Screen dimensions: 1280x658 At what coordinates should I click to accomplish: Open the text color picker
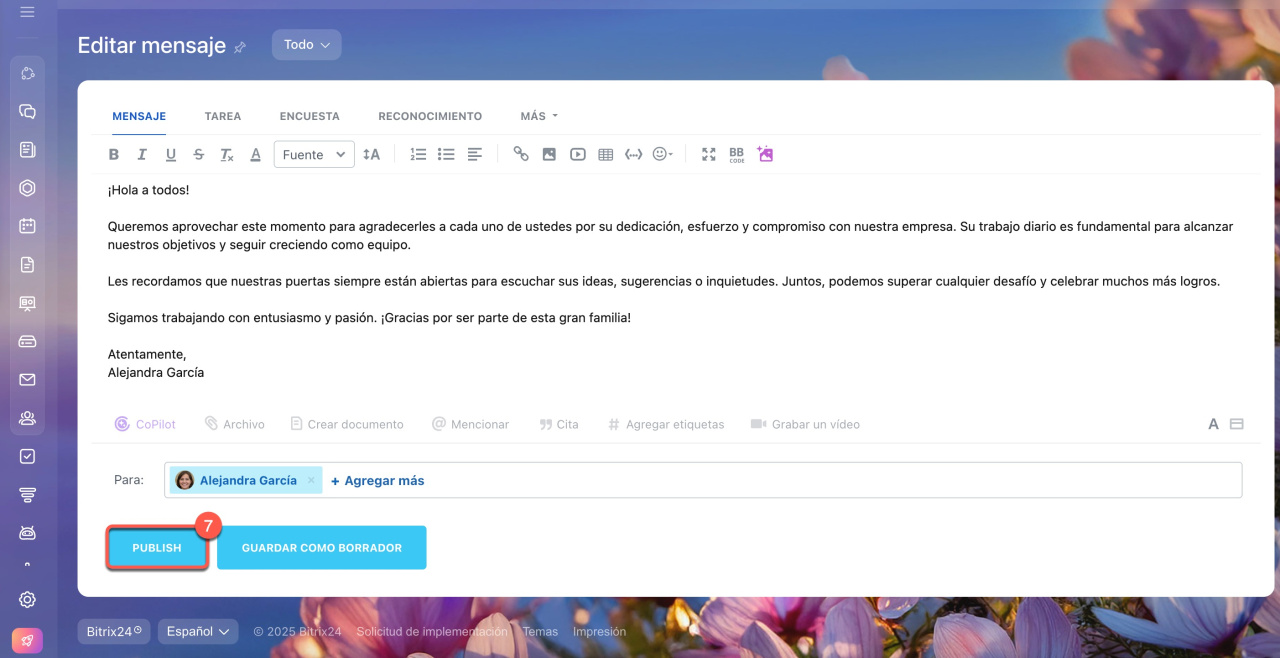point(255,154)
